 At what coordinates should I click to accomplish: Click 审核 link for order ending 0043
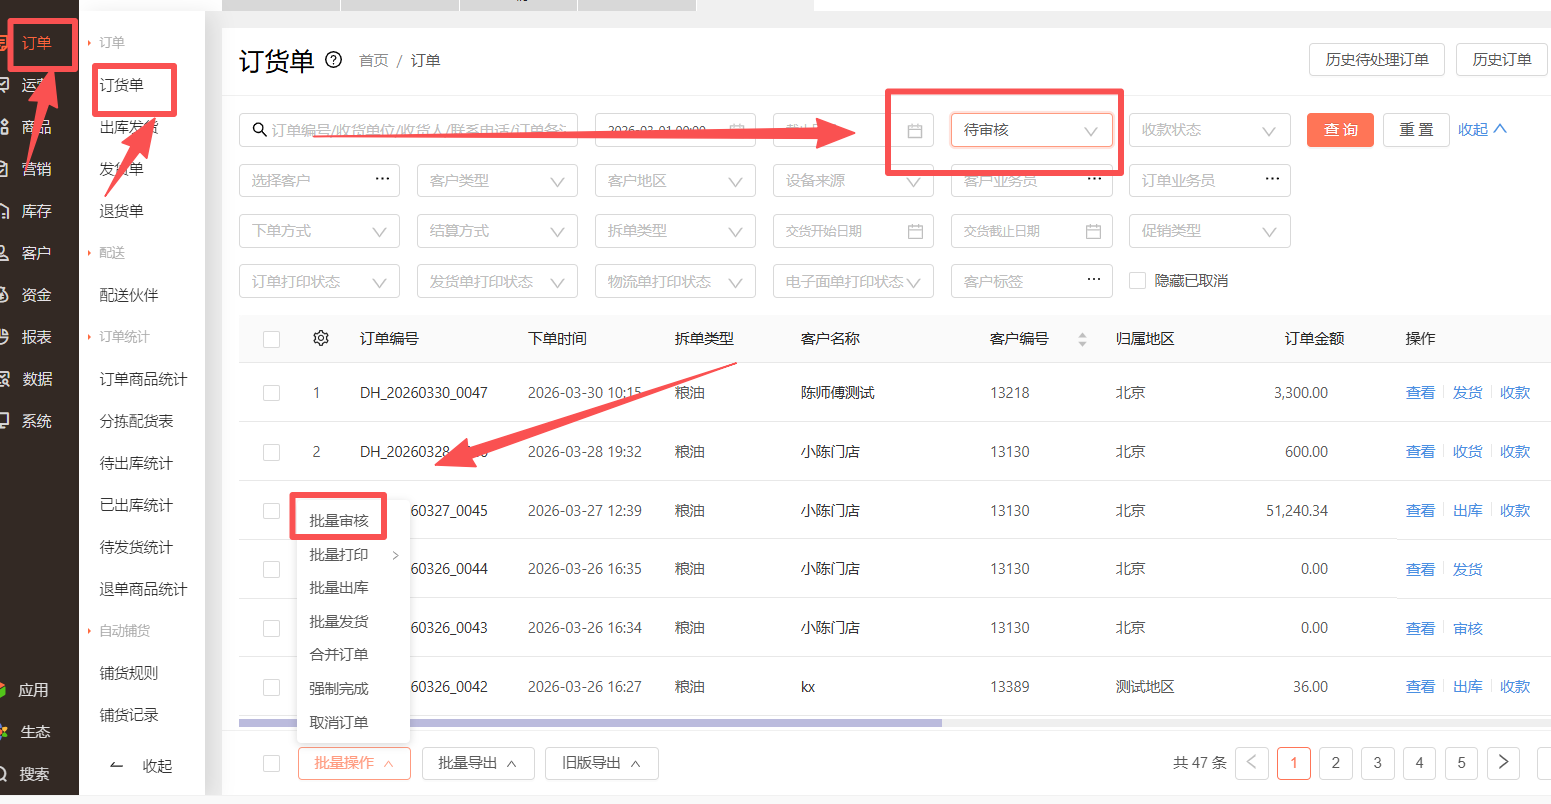click(x=1468, y=628)
